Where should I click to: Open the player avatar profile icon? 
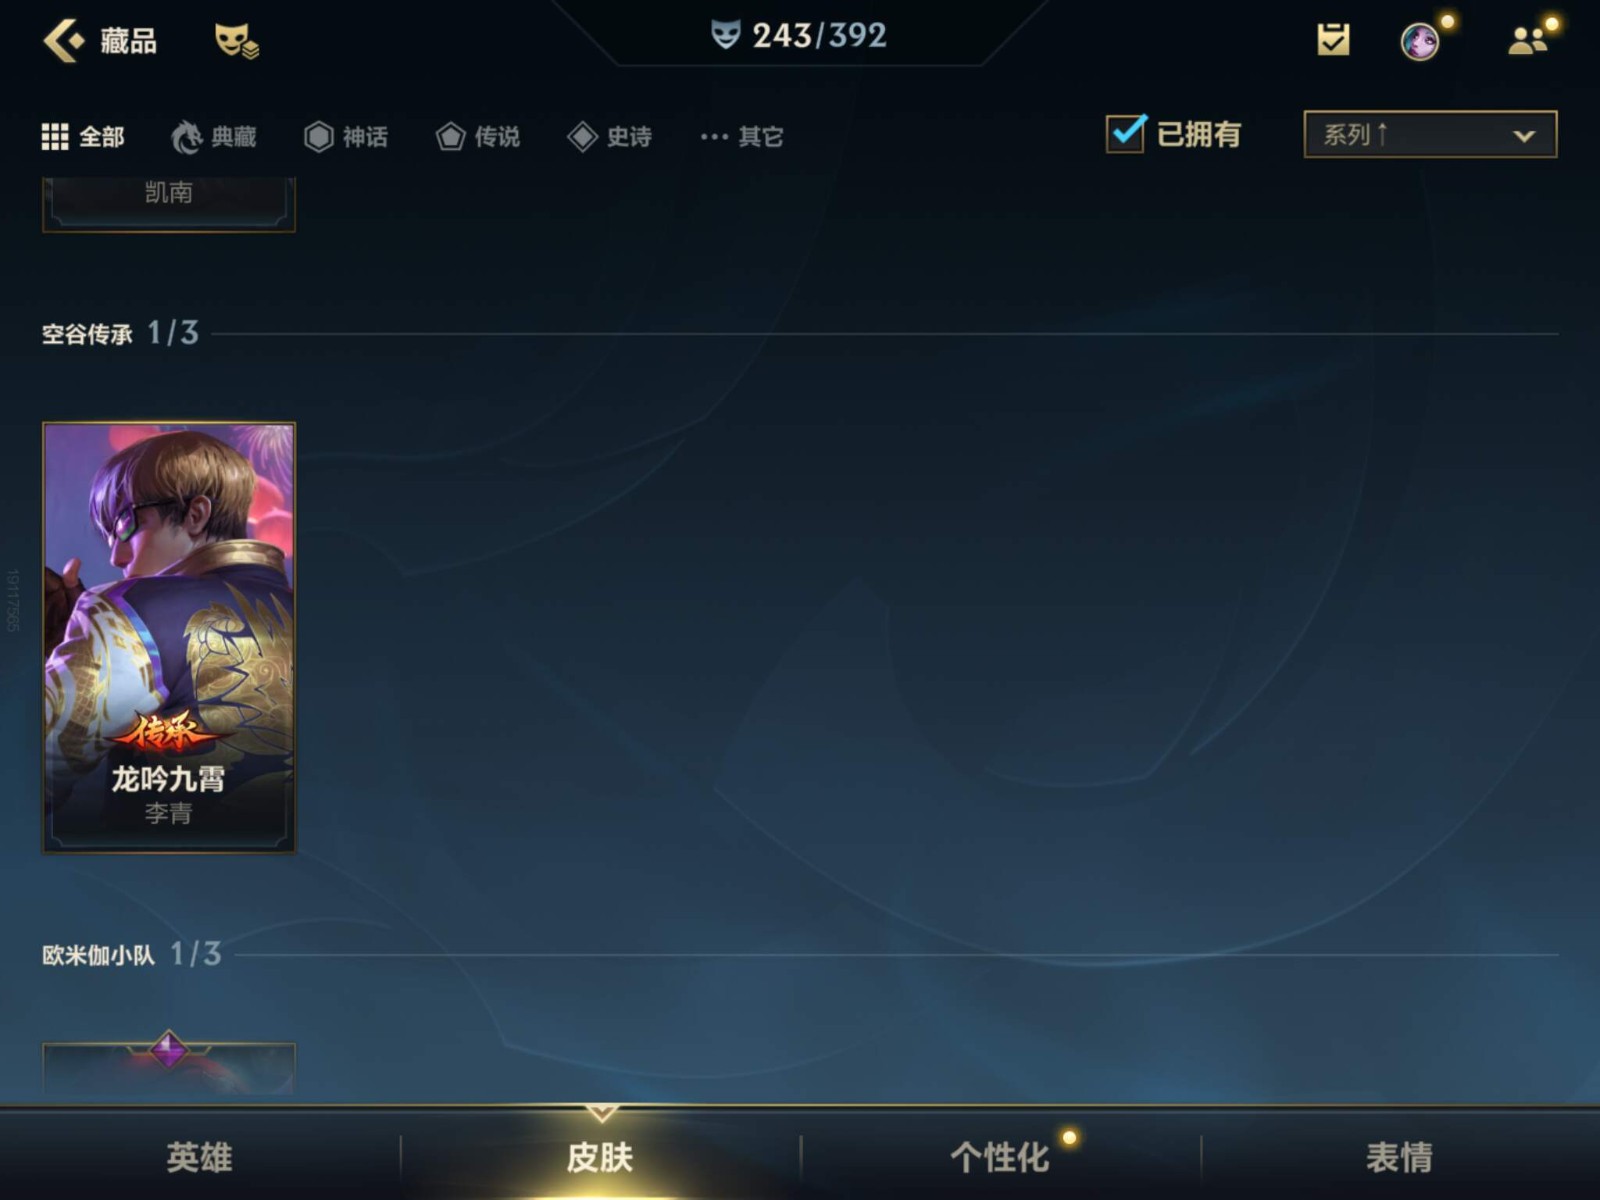(x=1419, y=42)
